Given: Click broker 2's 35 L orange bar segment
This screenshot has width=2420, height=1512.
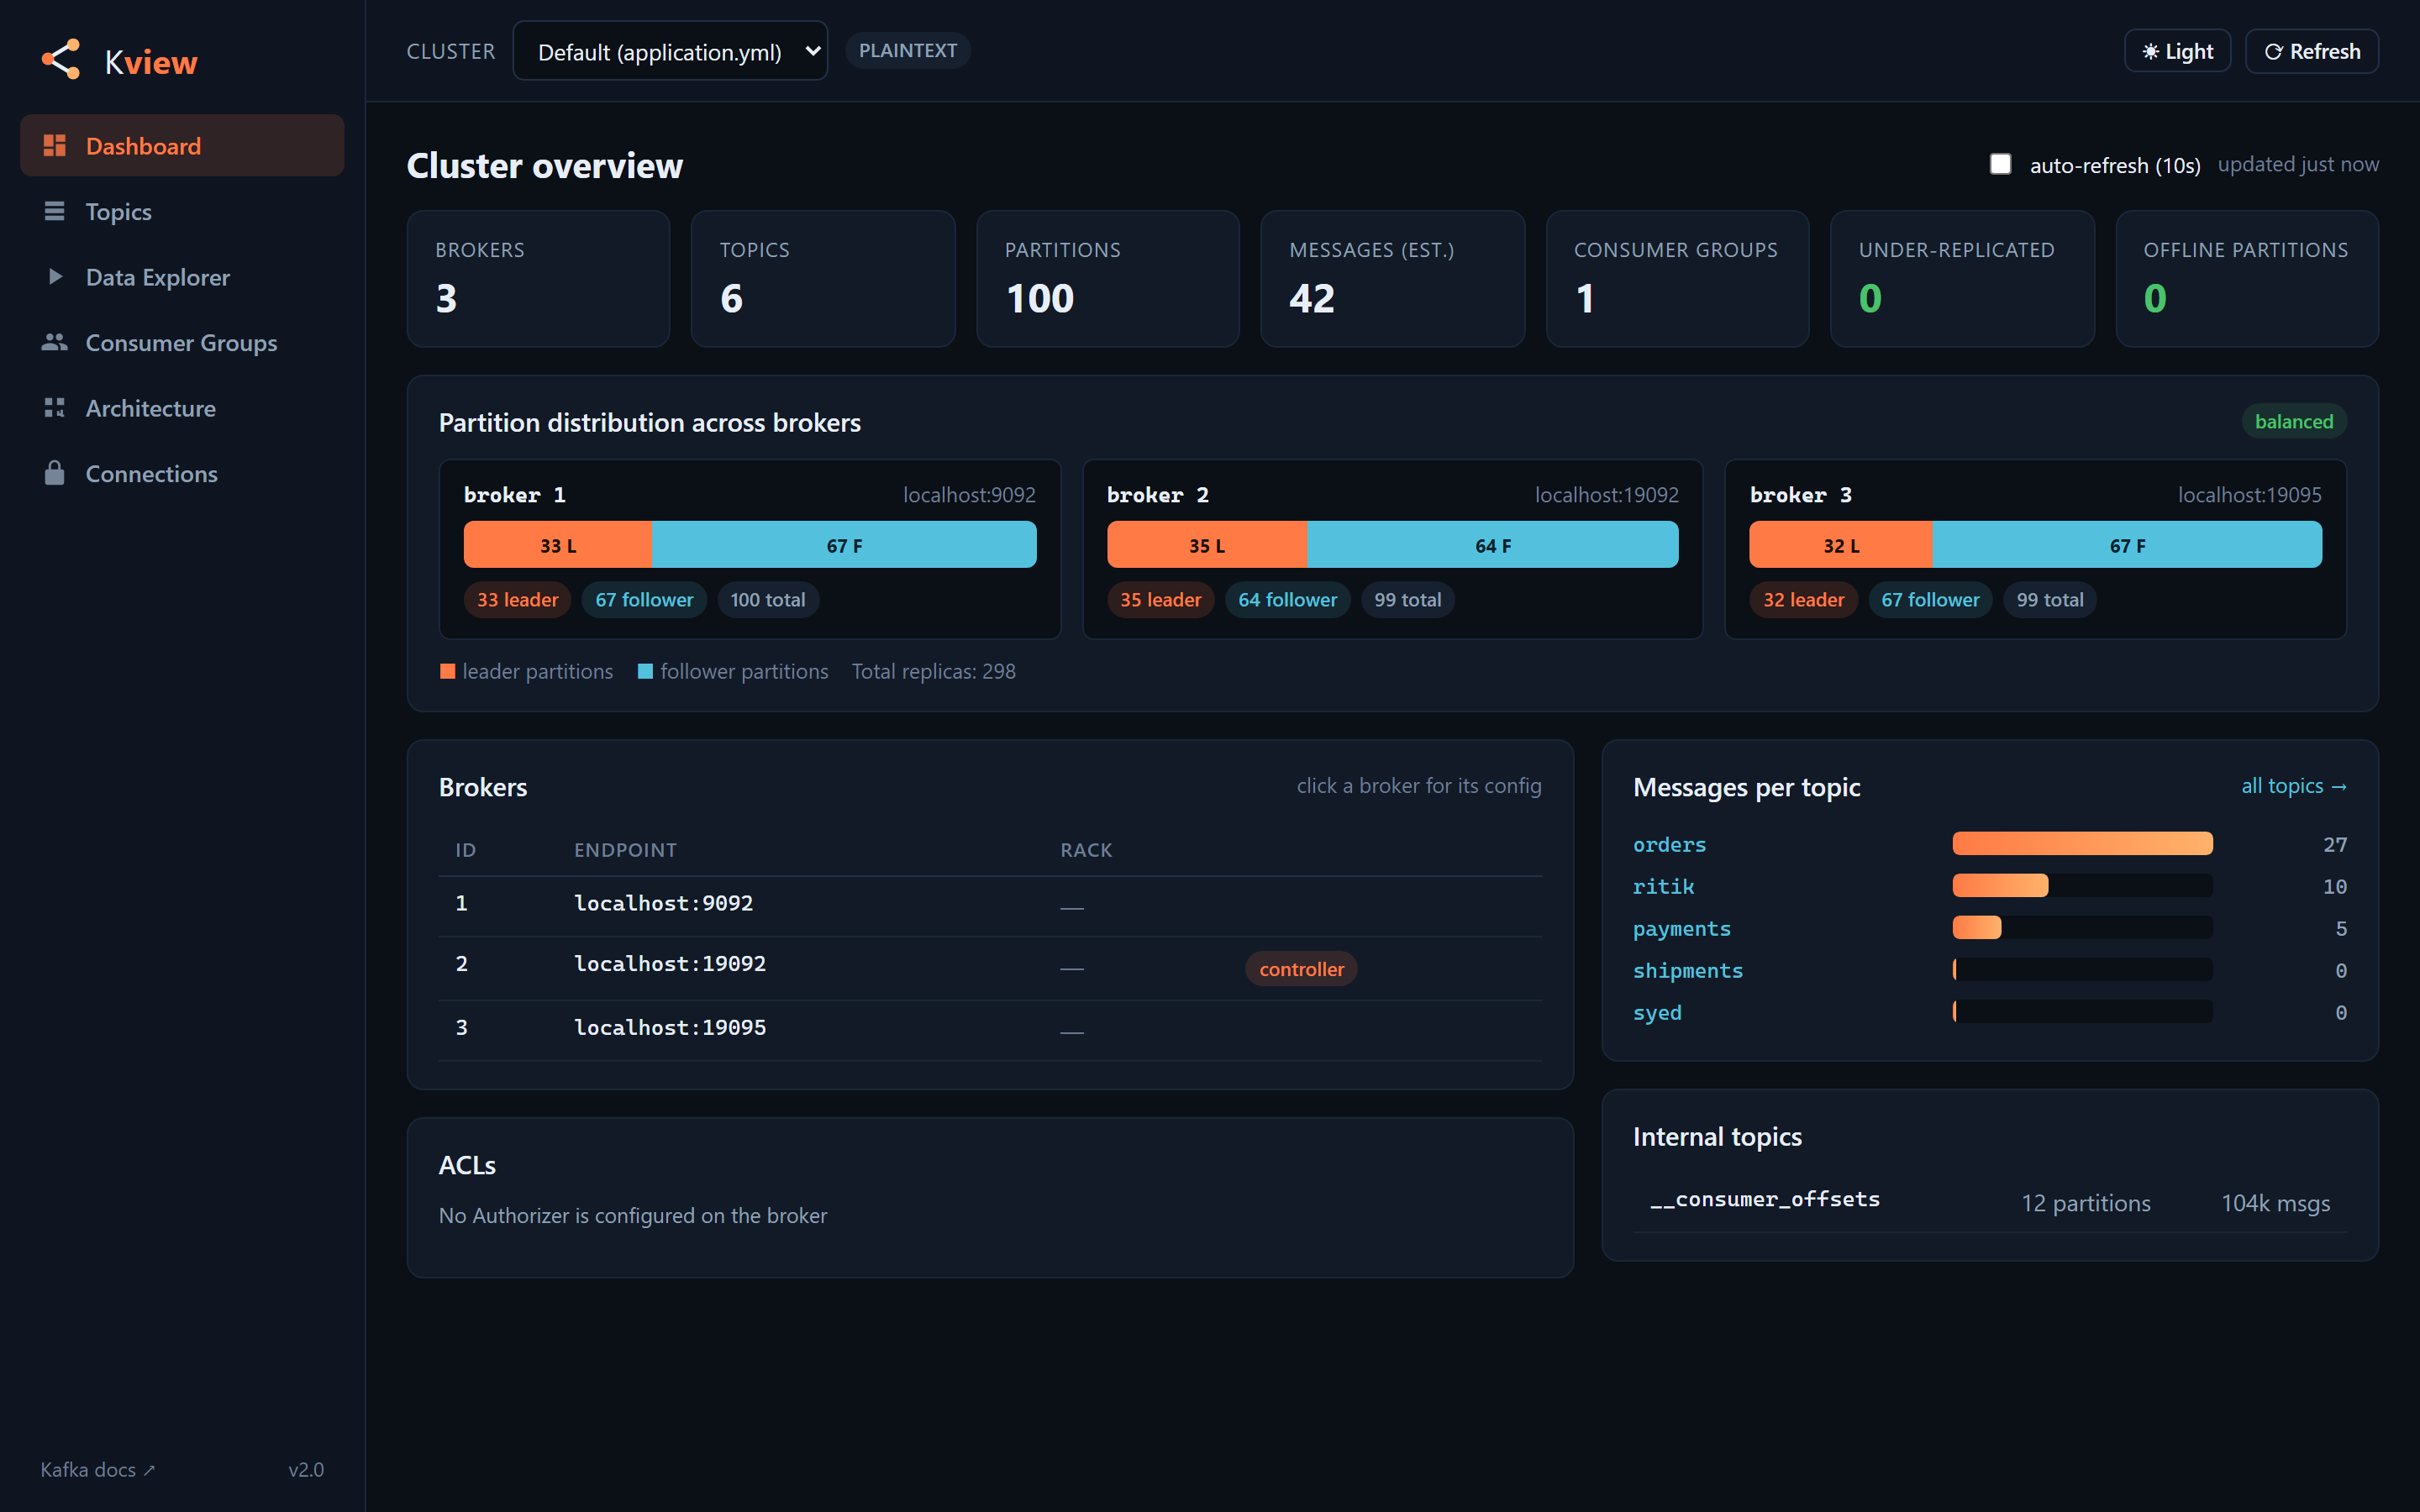Looking at the screenshot, I should click(x=1206, y=545).
